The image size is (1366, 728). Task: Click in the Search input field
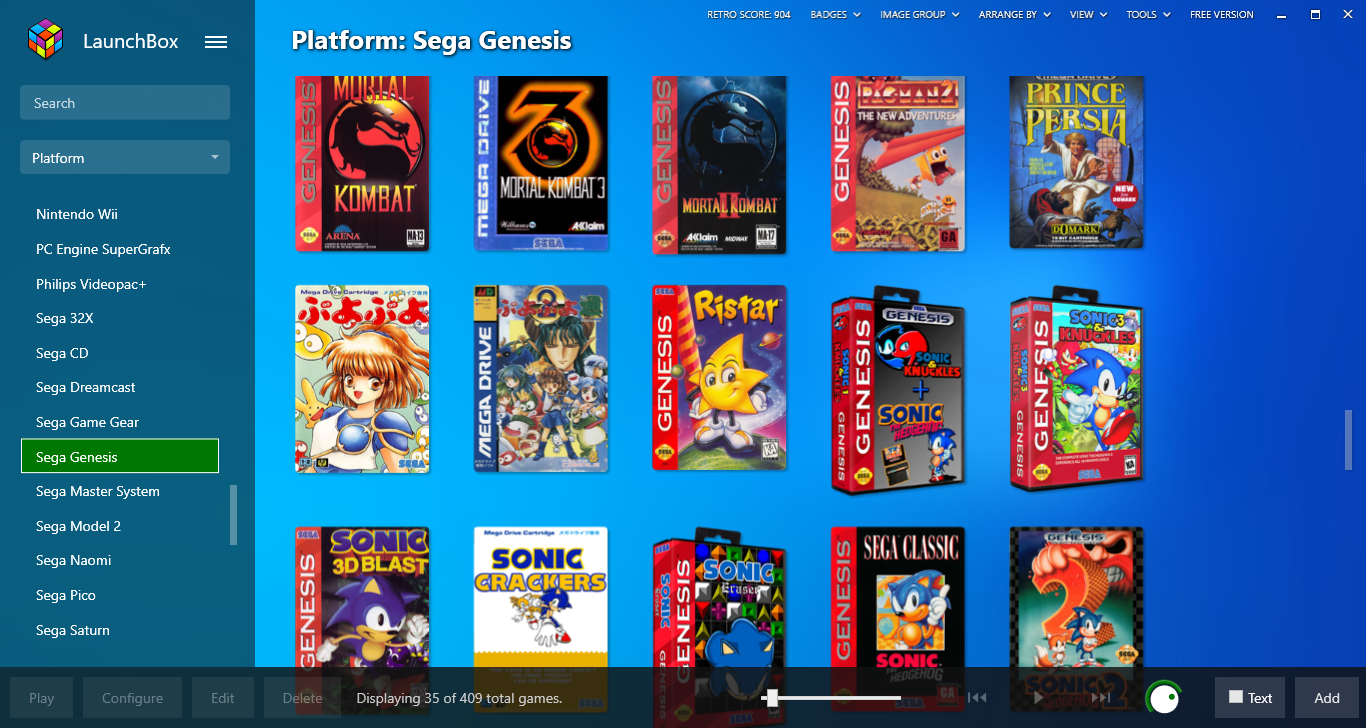click(125, 103)
